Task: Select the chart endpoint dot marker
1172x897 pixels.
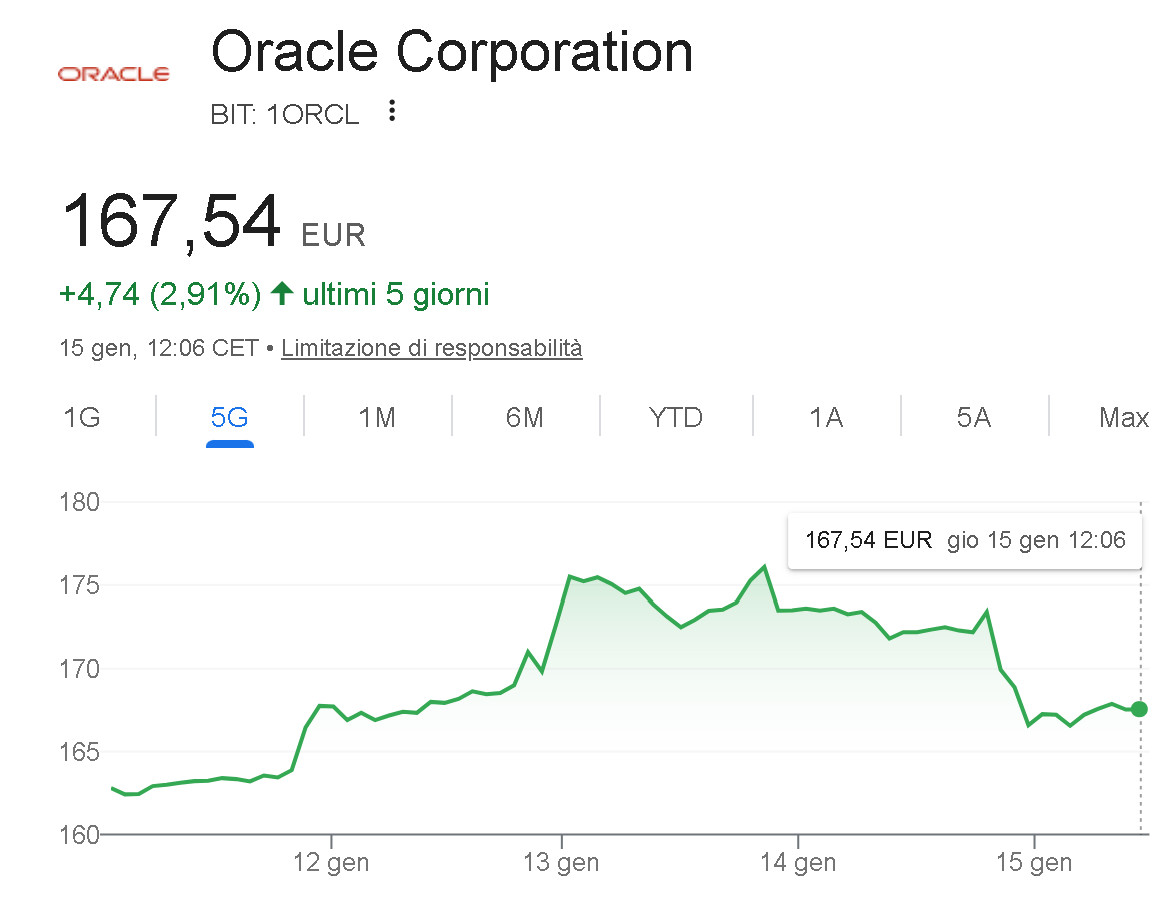Action: pos(1138,710)
